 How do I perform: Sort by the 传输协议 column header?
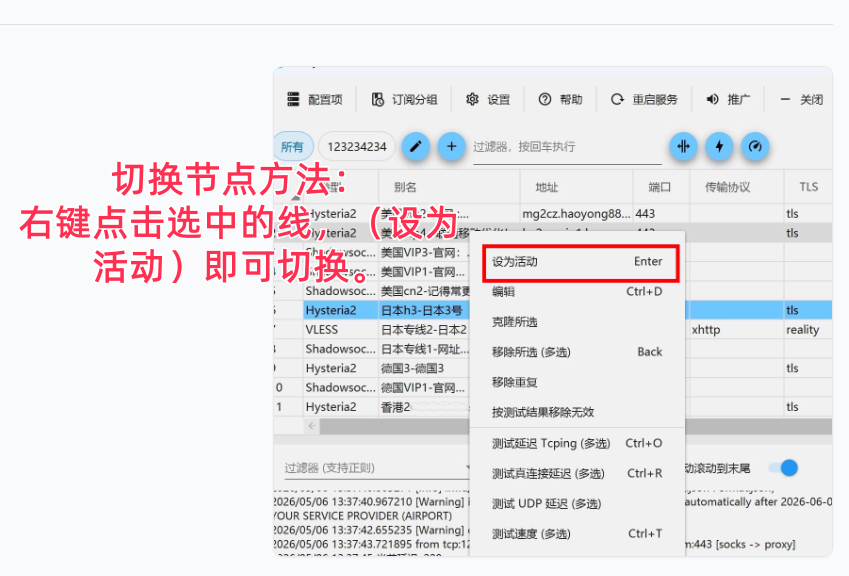(x=736, y=187)
